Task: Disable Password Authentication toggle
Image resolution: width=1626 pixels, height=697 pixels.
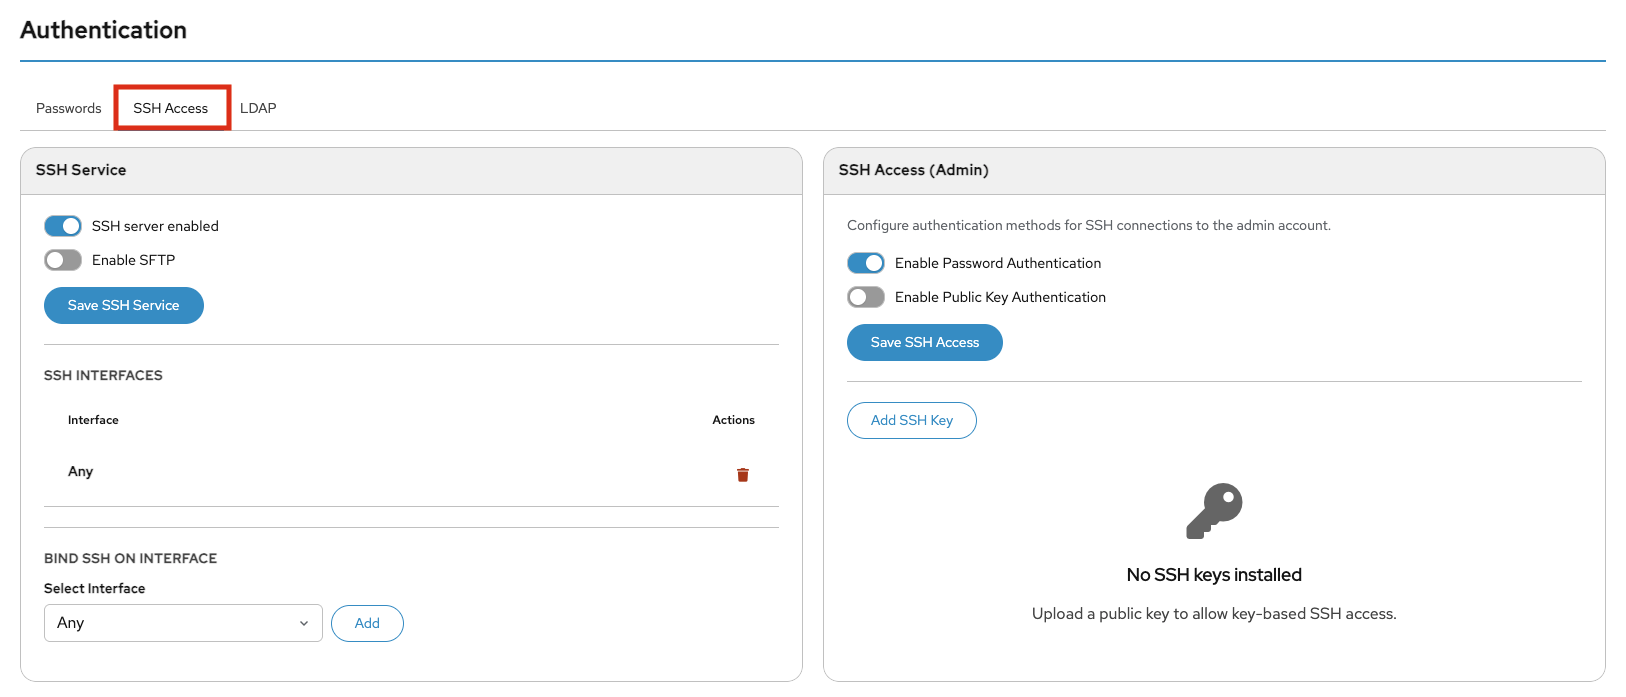Action: click(x=866, y=263)
